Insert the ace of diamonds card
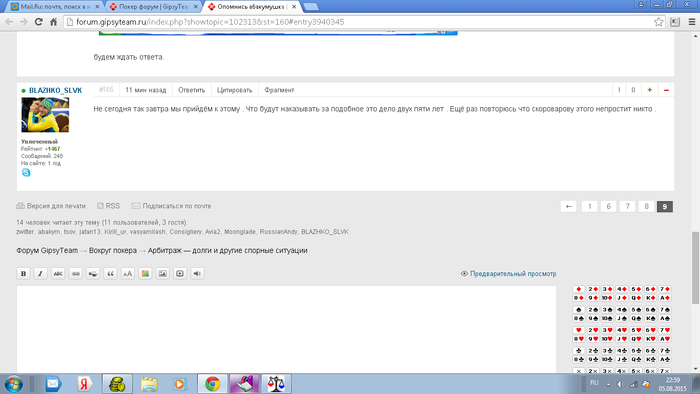The width and height of the screenshot is (700, 394). (x=665, y=298)
